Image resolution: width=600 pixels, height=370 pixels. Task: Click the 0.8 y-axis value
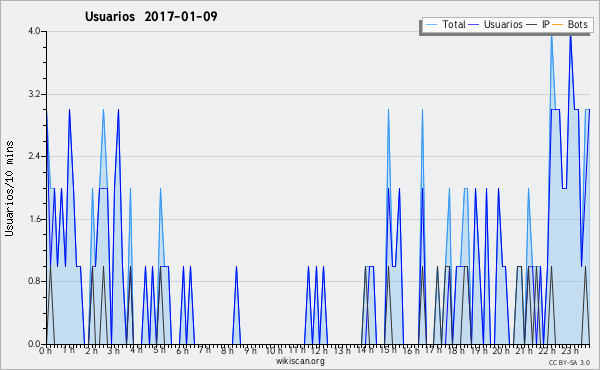pyautogui.click(x=34, y=282)
